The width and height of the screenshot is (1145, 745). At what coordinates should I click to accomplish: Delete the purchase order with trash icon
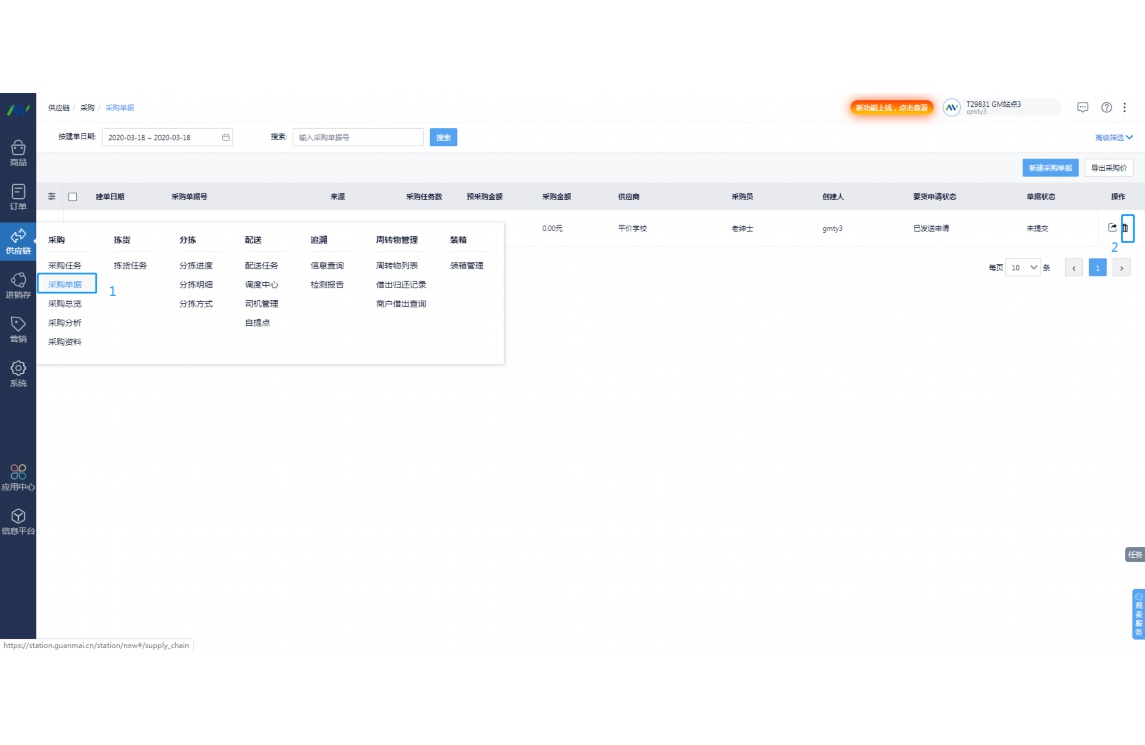1127,228
